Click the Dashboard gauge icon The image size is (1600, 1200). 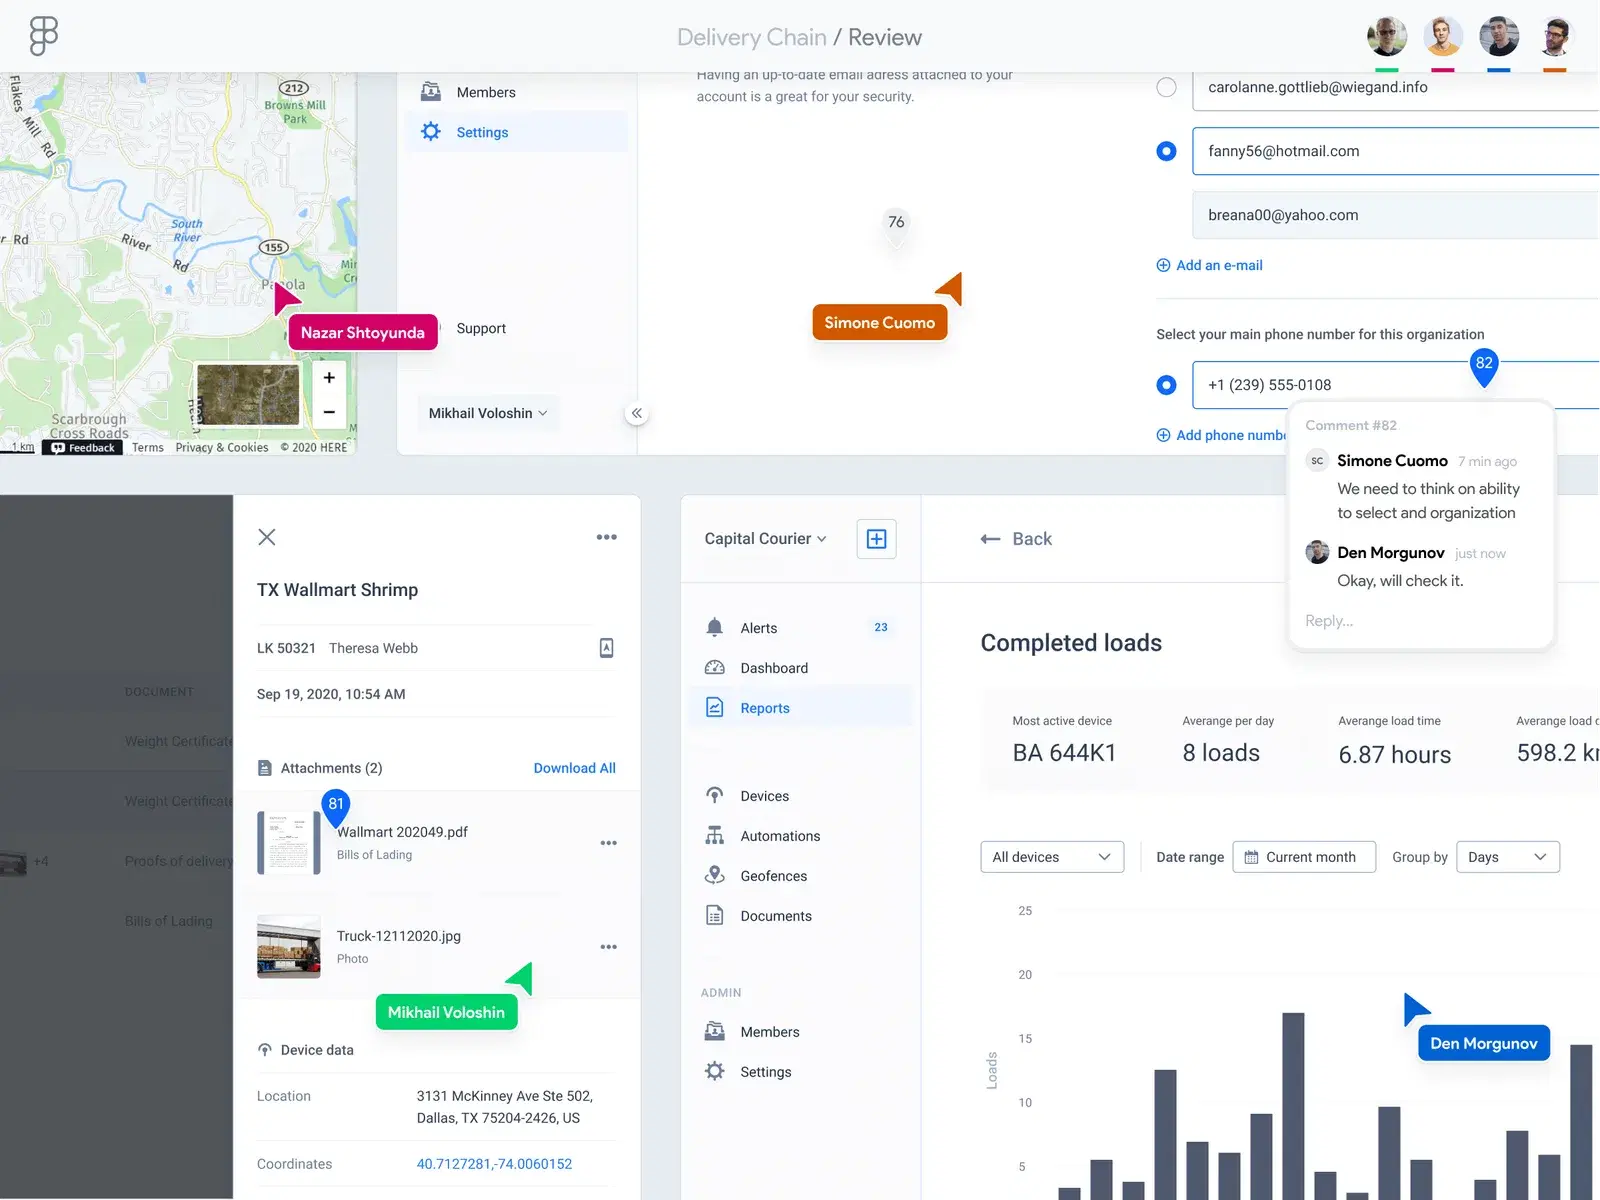pos(715,668)
